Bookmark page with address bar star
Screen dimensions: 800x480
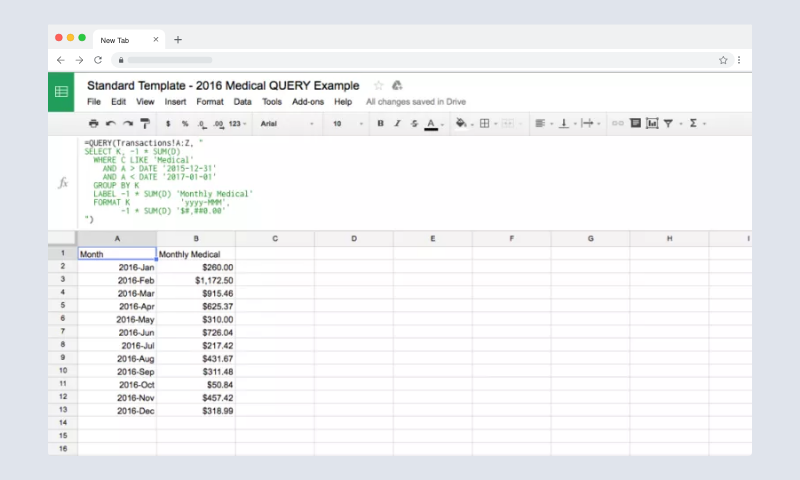[723, 60]
